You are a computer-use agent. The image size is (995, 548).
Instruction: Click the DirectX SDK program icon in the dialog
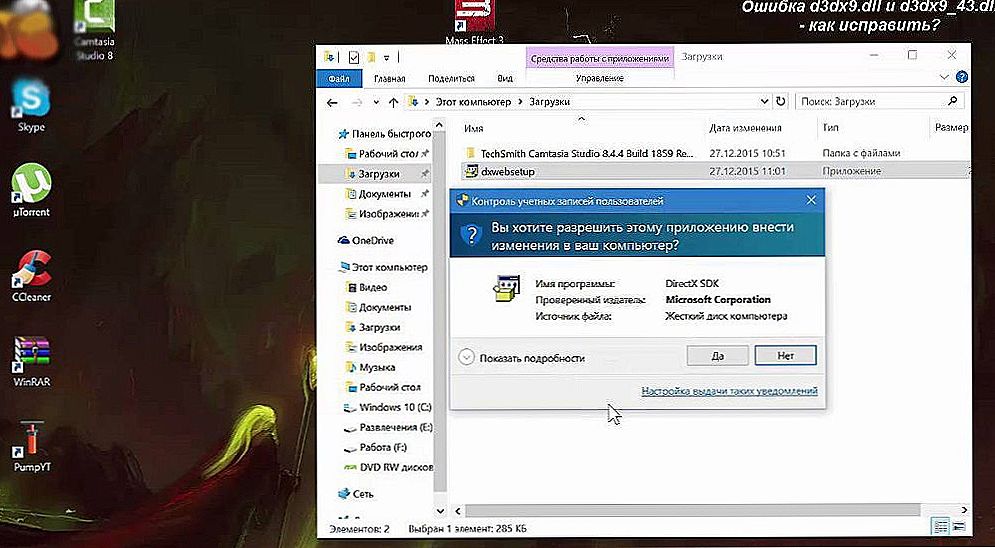point(506,289)
